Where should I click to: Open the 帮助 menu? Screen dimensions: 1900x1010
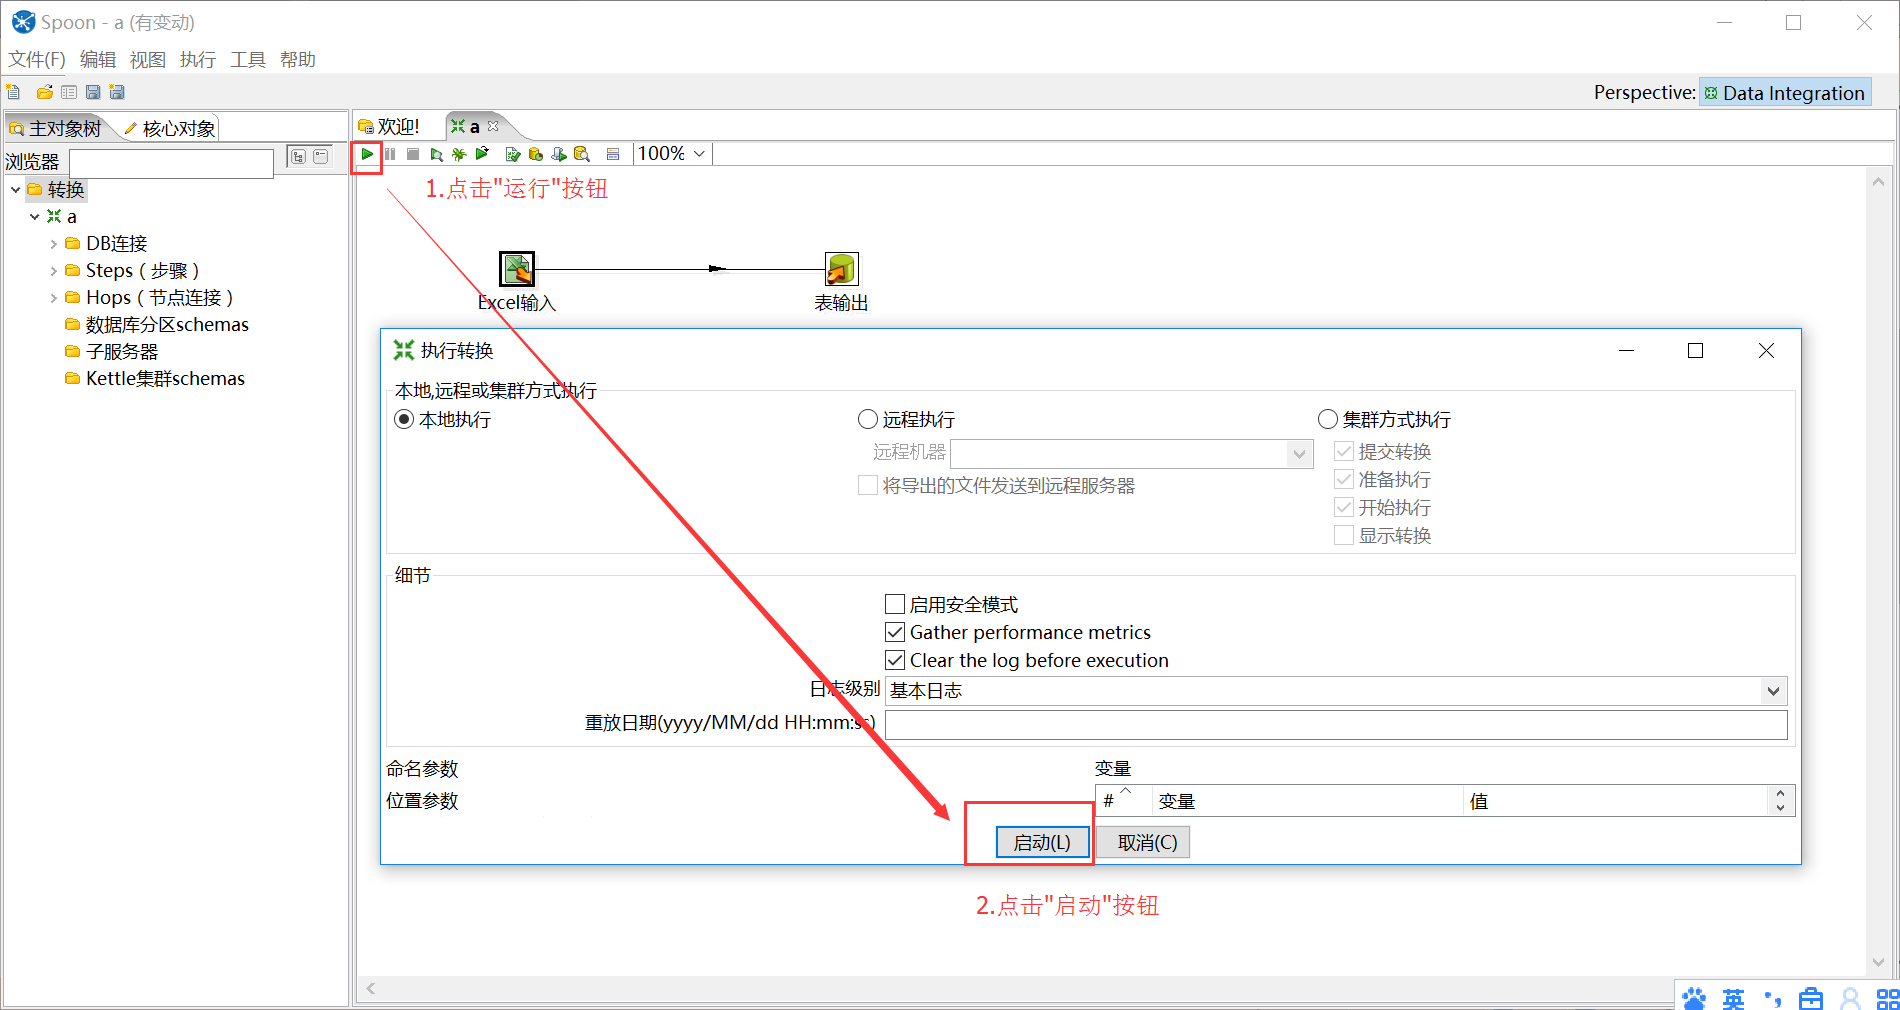point(298,59)
